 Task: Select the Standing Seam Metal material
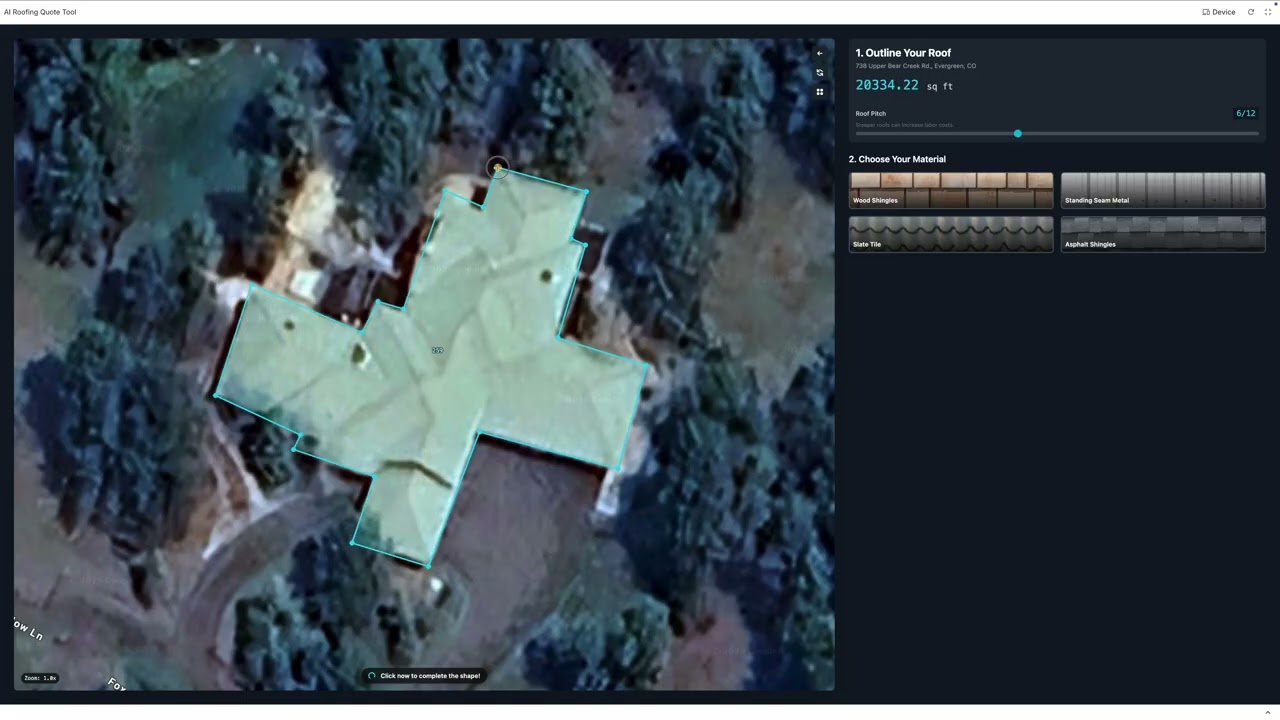1162,190
